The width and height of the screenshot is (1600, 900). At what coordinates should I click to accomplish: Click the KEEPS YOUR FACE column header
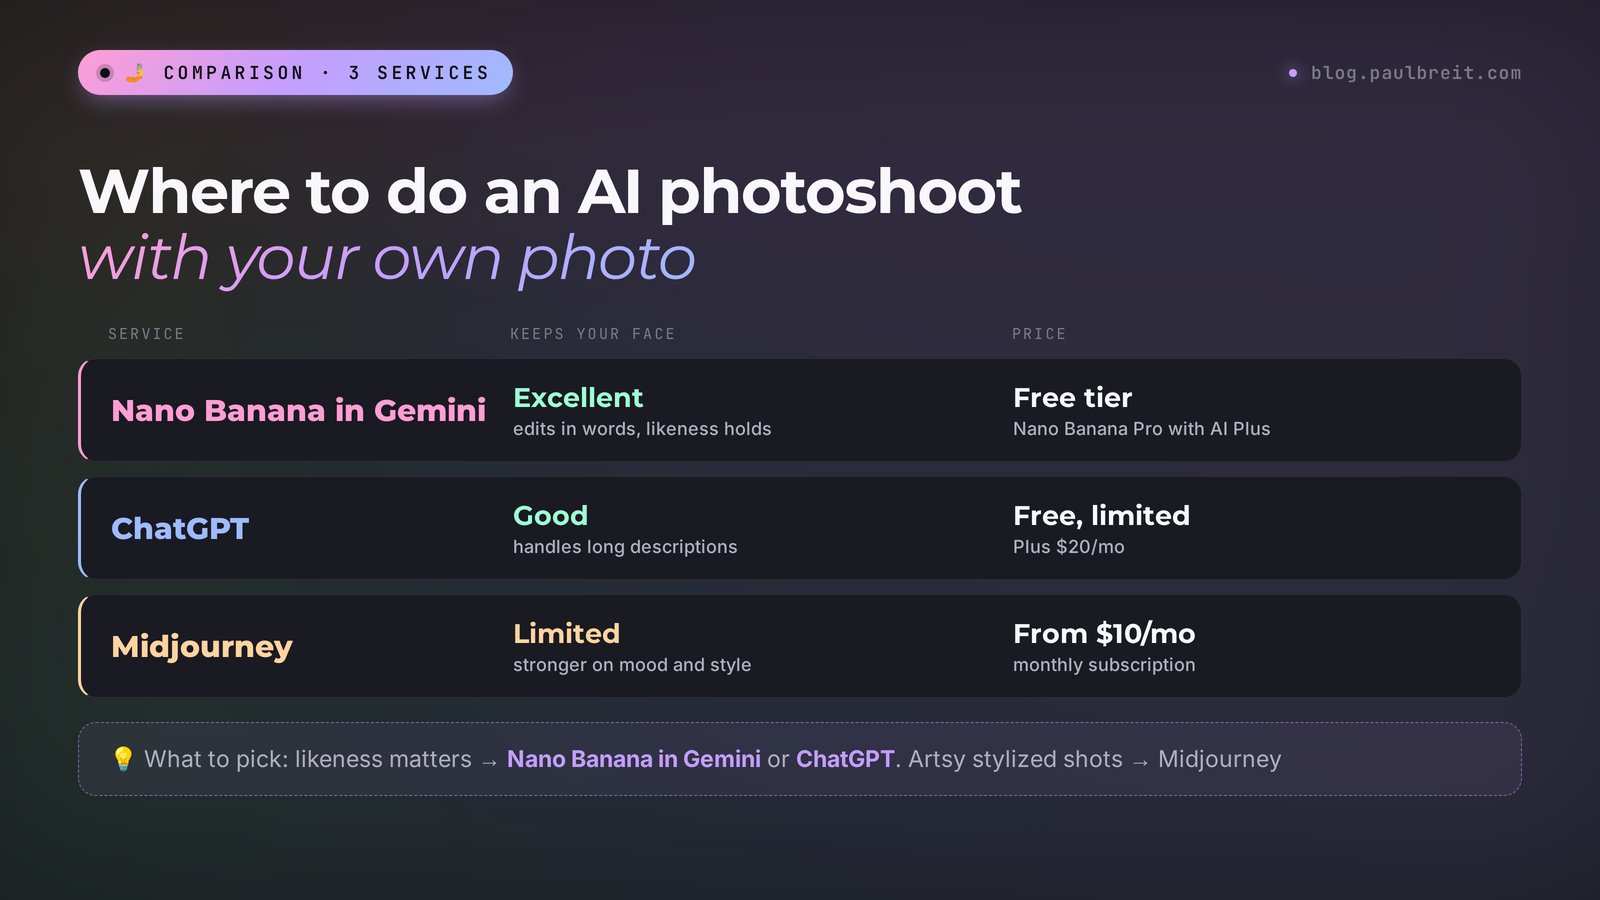[593, 334]
